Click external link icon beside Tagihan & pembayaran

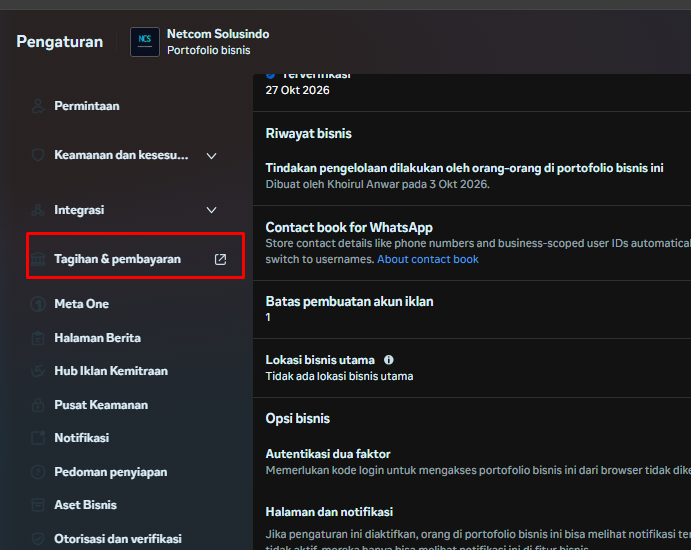[x=220, y=259]
